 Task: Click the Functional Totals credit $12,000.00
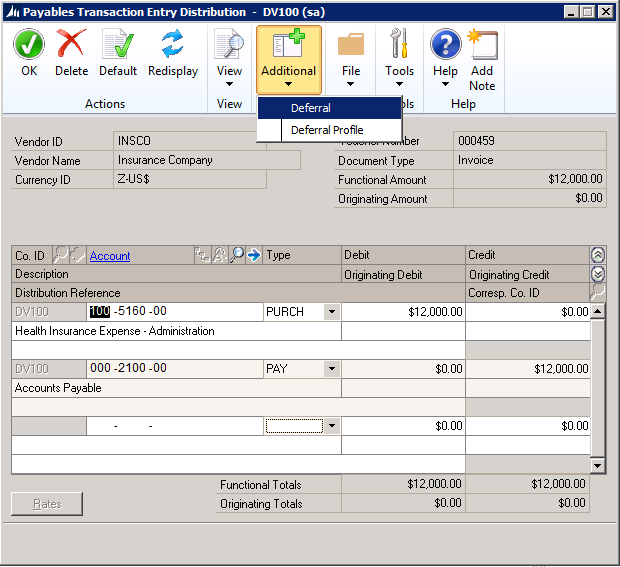click(528, 484)
